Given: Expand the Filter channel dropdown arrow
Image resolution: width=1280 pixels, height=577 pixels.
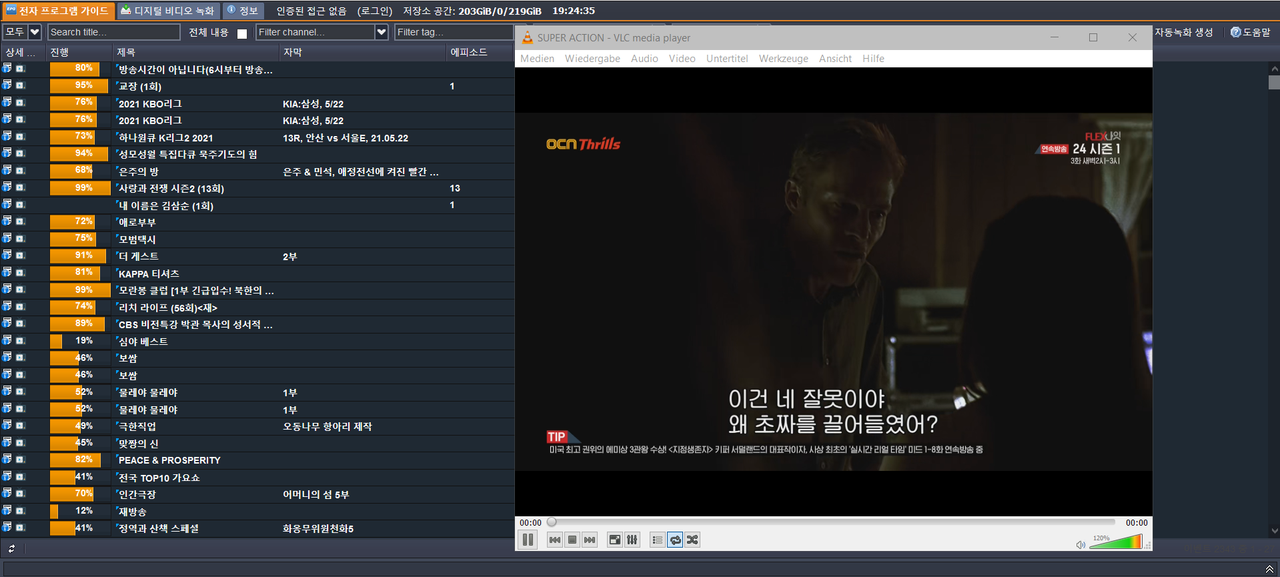Looking at the screenshot, I should tap(381, 32).
